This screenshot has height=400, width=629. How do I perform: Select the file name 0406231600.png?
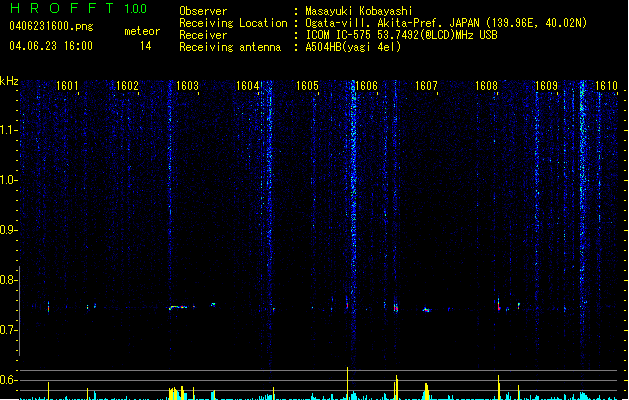51,26
